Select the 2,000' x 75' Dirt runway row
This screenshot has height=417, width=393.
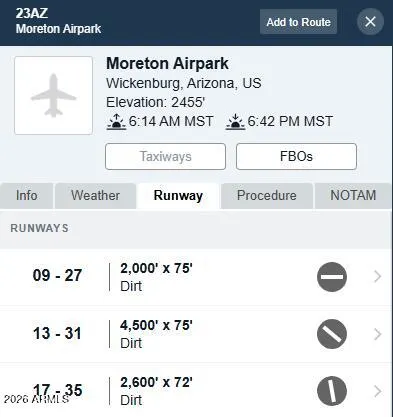[196, 277]
